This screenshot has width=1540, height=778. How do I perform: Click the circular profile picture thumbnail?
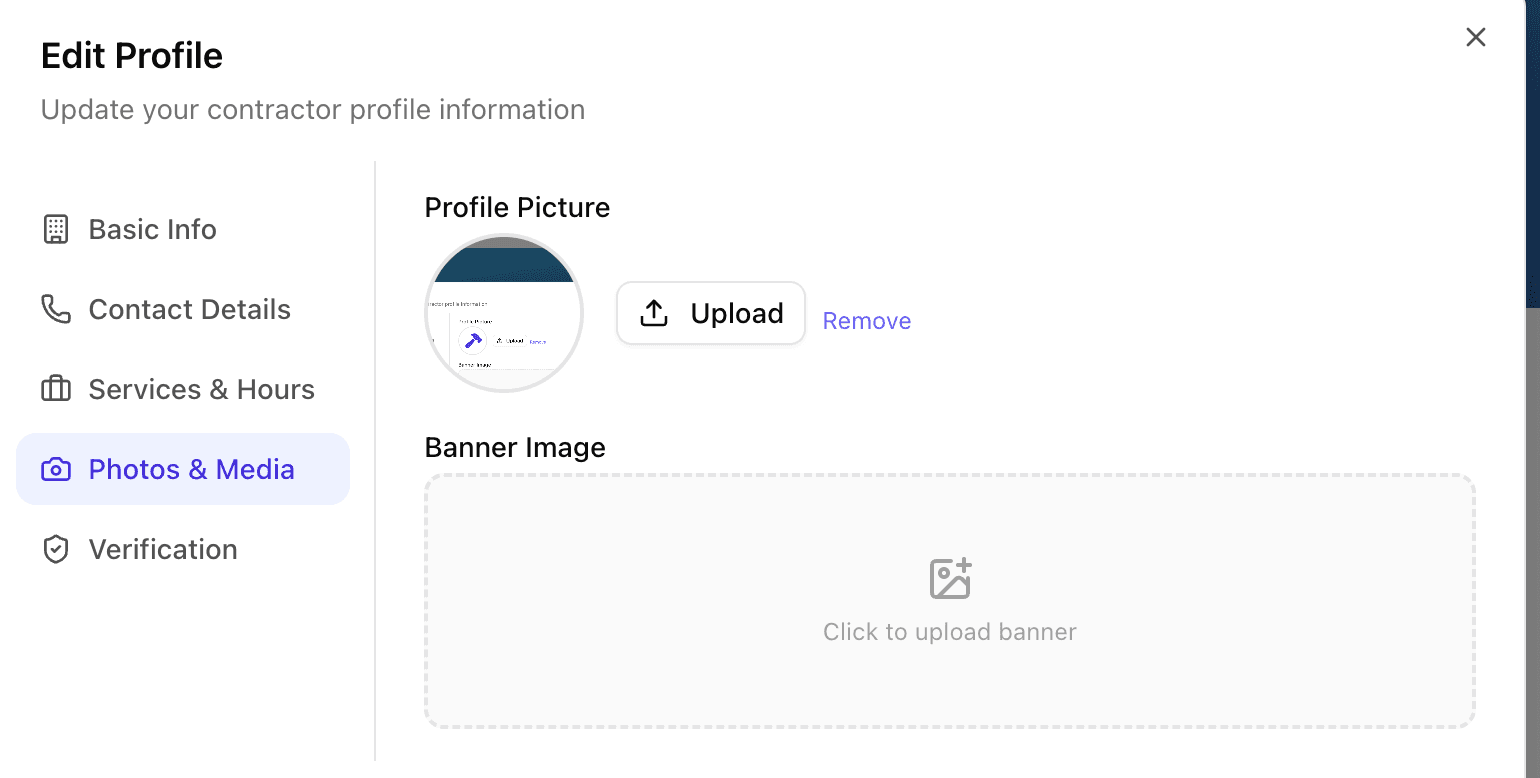504,313
